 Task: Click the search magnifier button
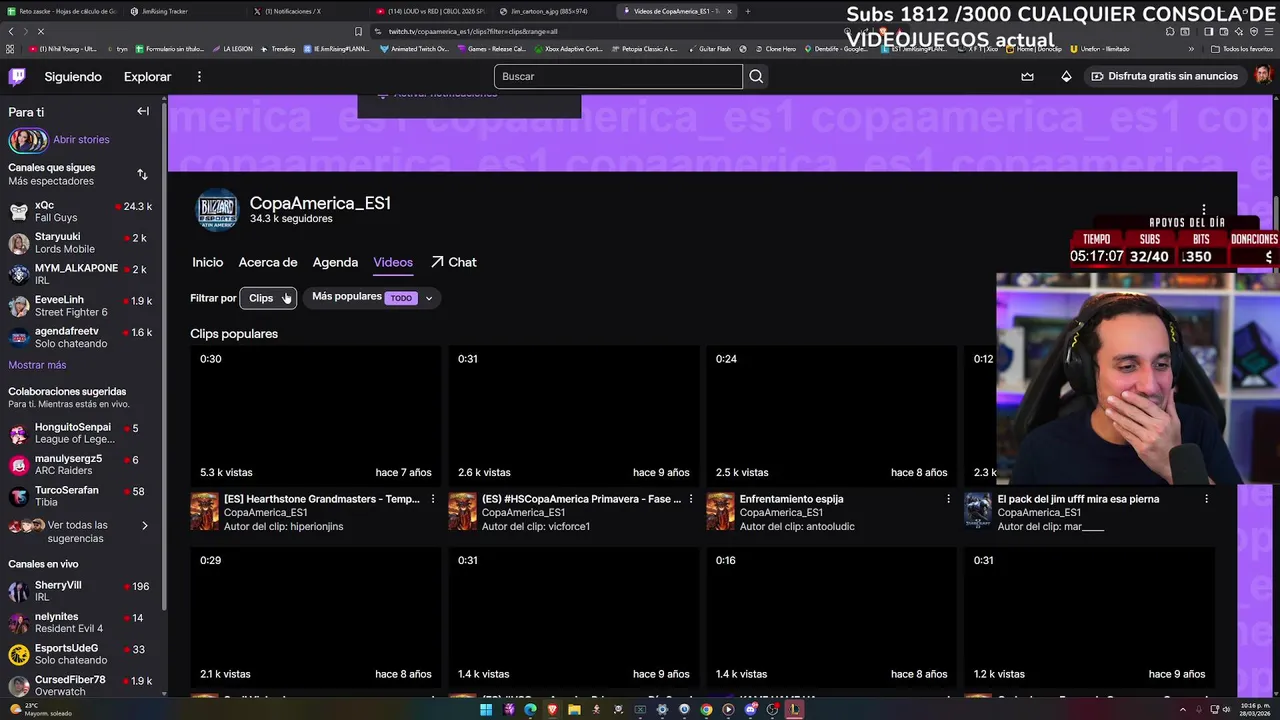(756, 76)
